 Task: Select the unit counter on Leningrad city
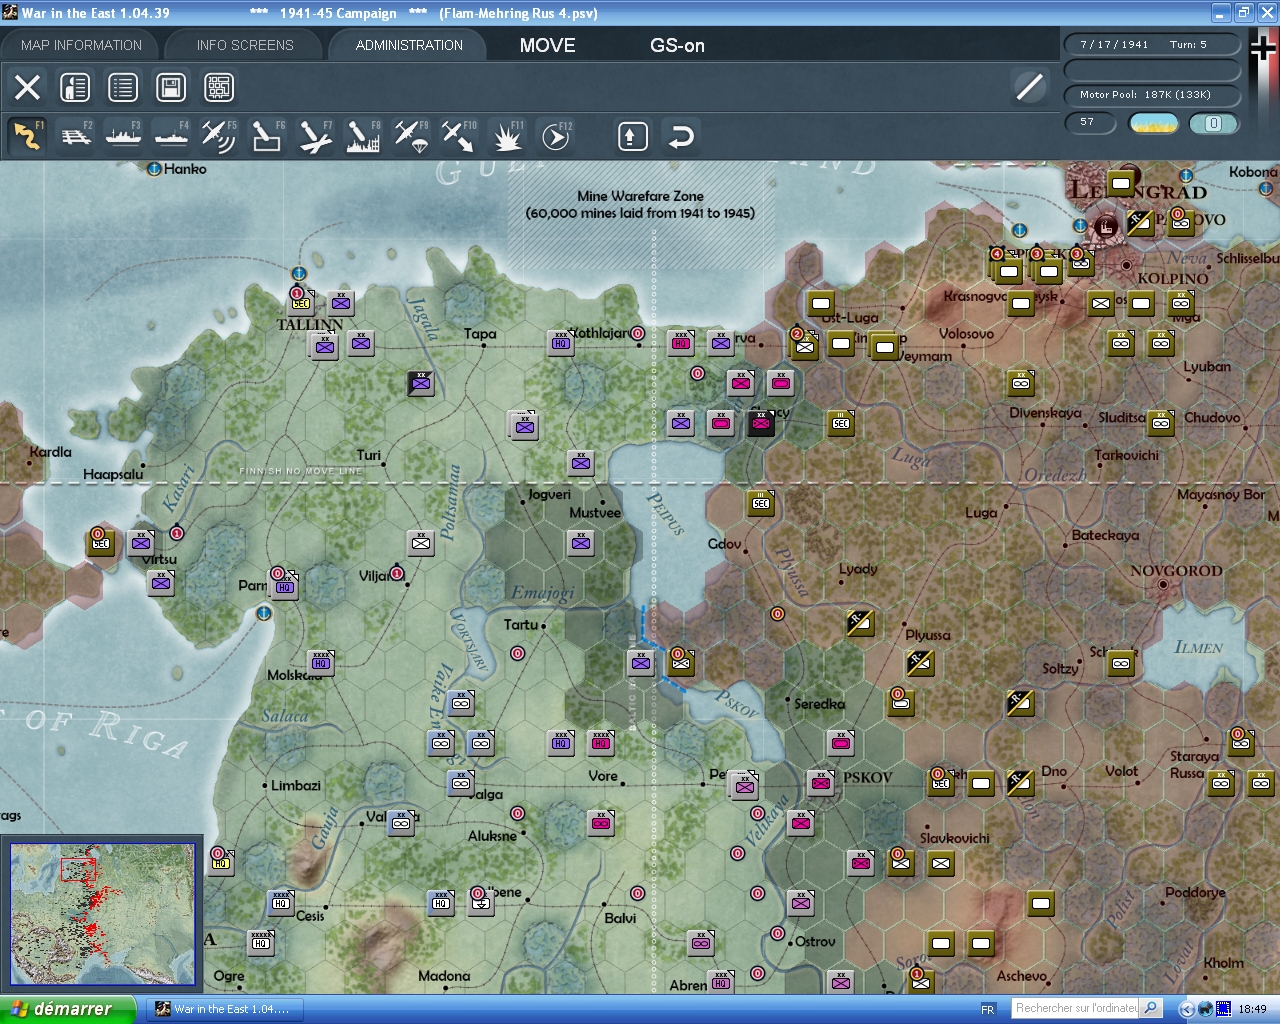(x=1121, y=183)
